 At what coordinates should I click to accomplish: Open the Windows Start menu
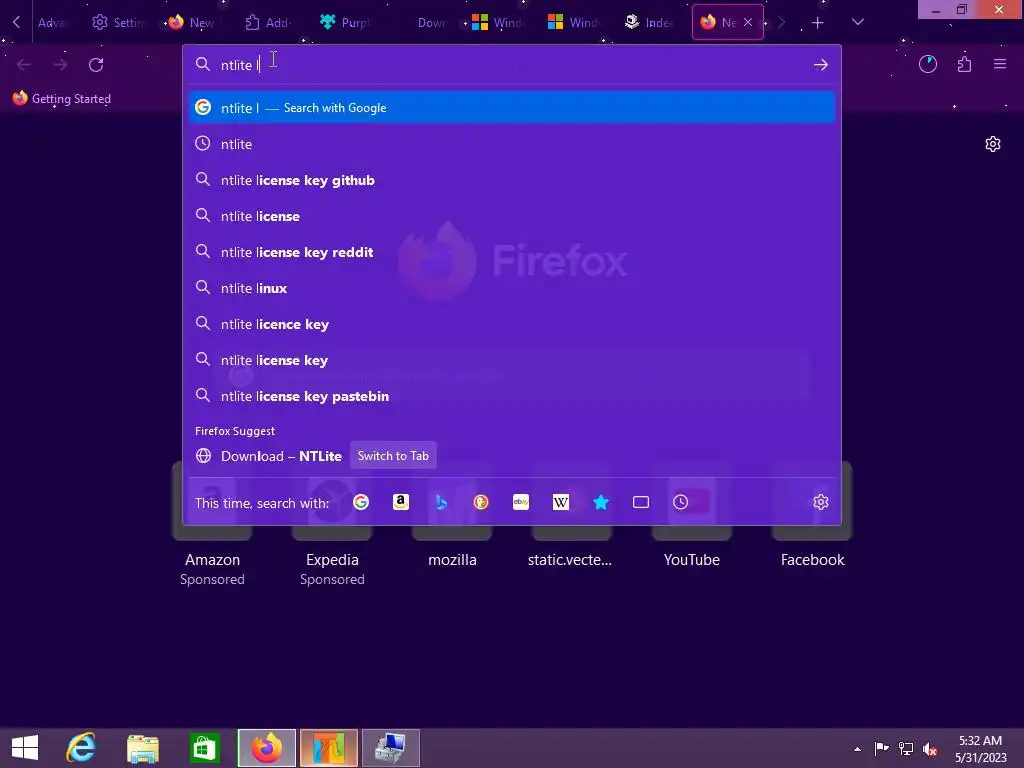(25, 748)
